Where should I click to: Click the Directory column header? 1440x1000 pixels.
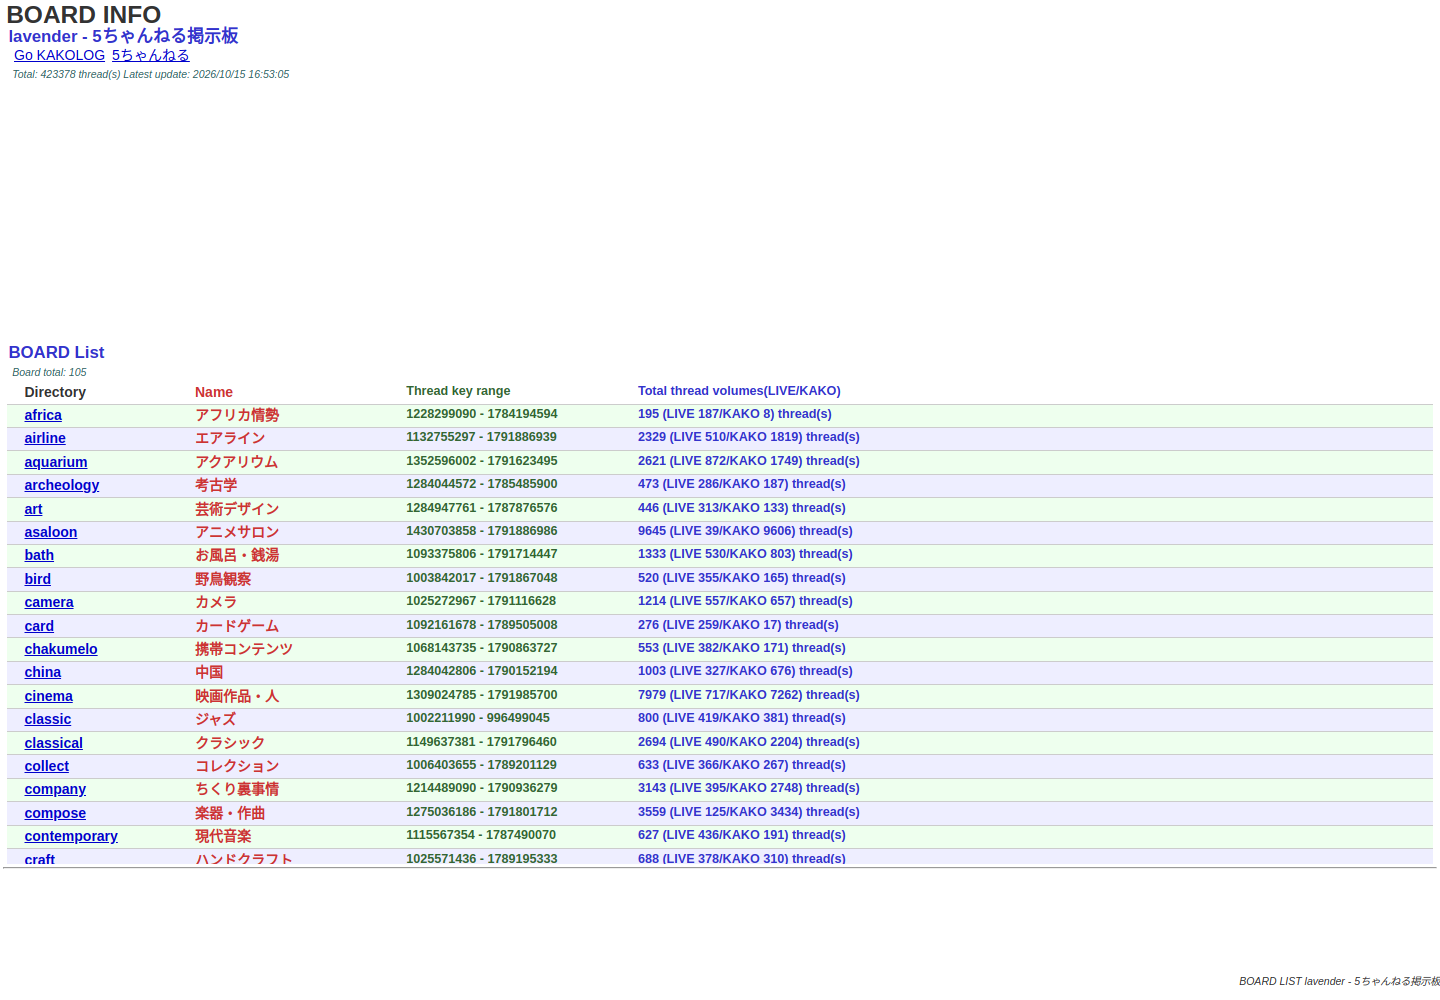coord(55,392)
